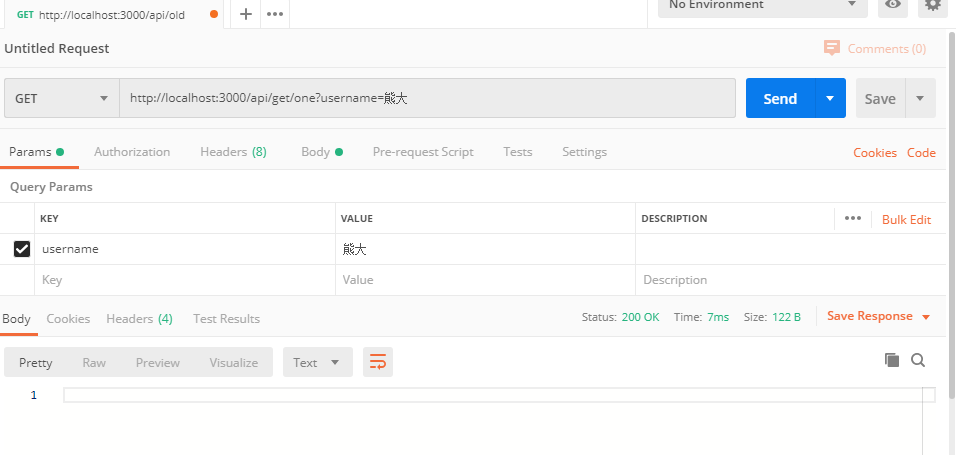Image resolution: width=956 pixels, height=455 pixels.
Task: Open the response Headers (4) tab
Action: pyautogui.click(x=140, y=318)
